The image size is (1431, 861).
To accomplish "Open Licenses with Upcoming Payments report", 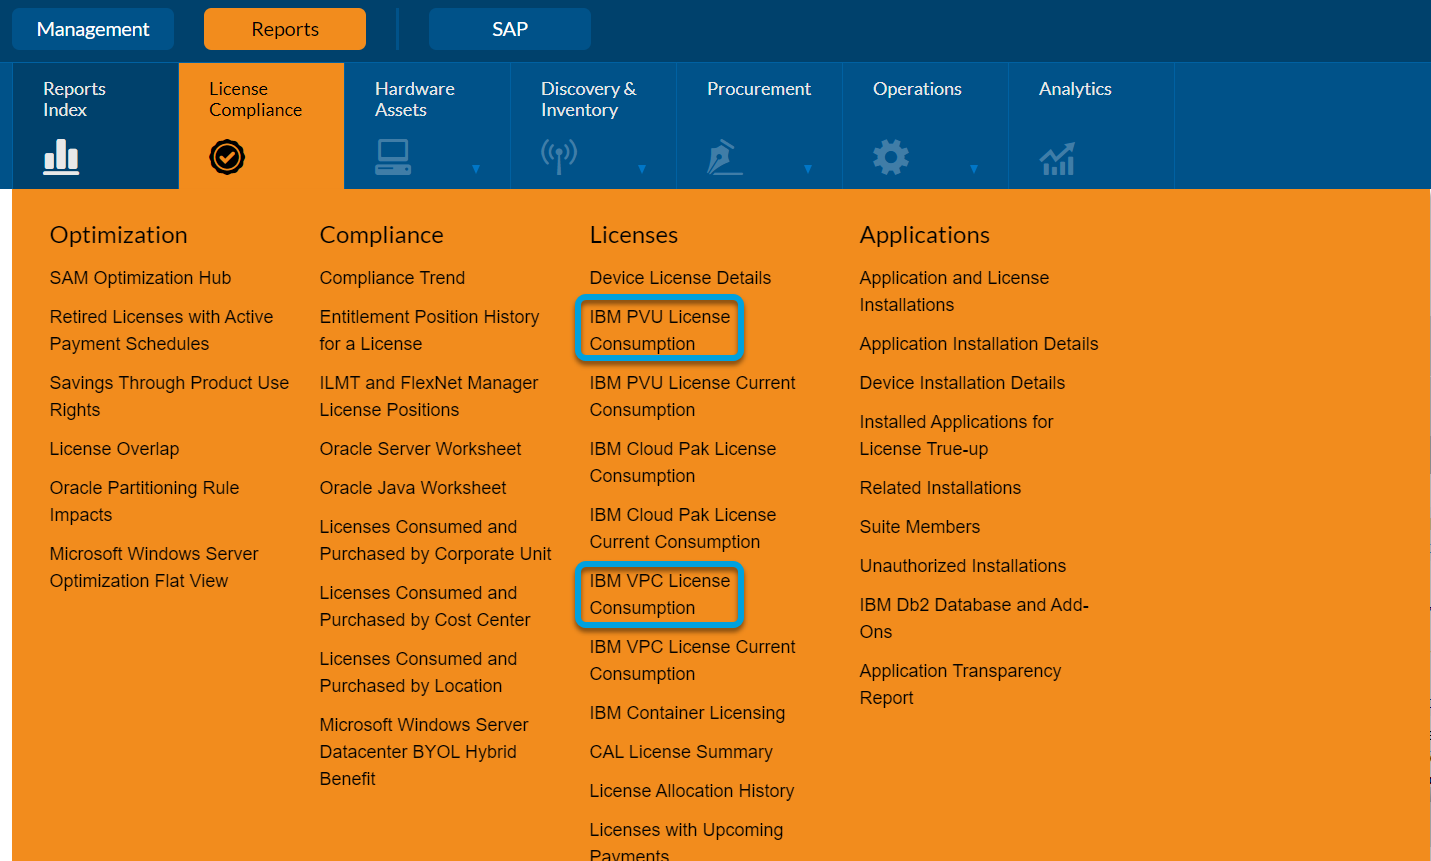I will (686, 841).
